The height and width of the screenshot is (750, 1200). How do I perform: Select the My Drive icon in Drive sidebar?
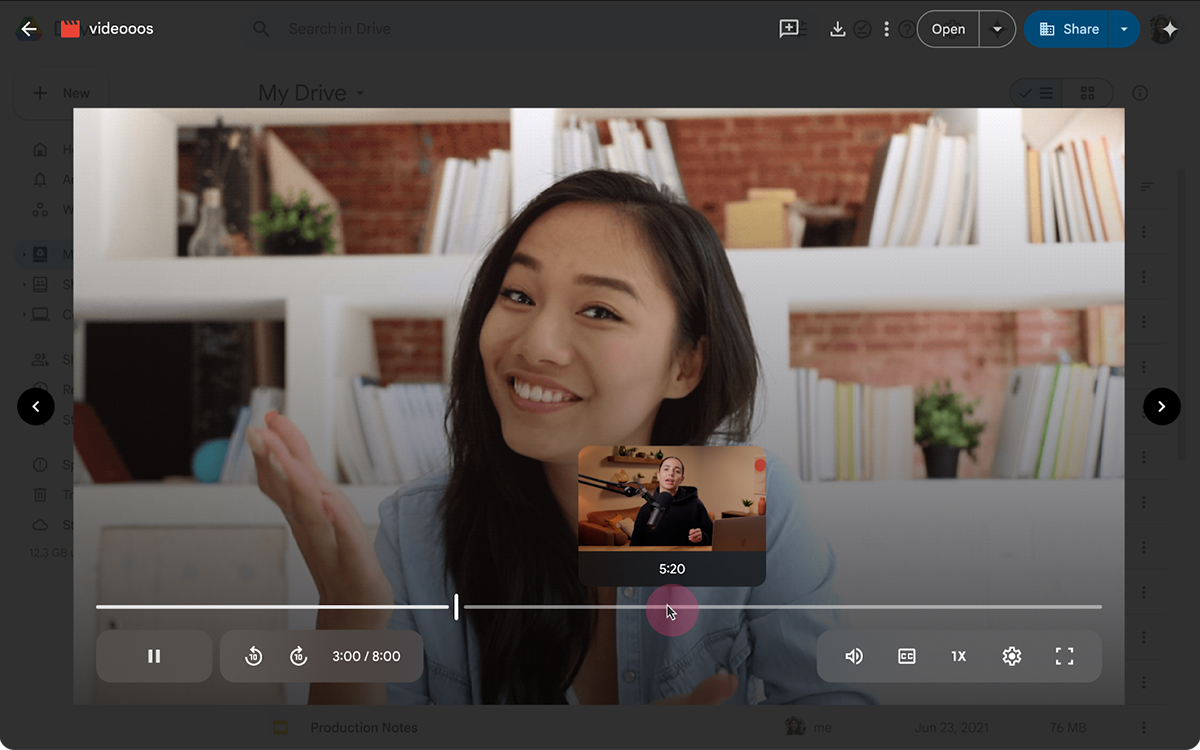[x=40, y=254]
